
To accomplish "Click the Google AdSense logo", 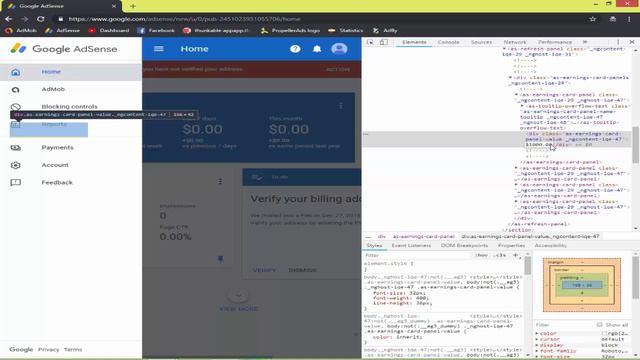I will pos(64,49).
